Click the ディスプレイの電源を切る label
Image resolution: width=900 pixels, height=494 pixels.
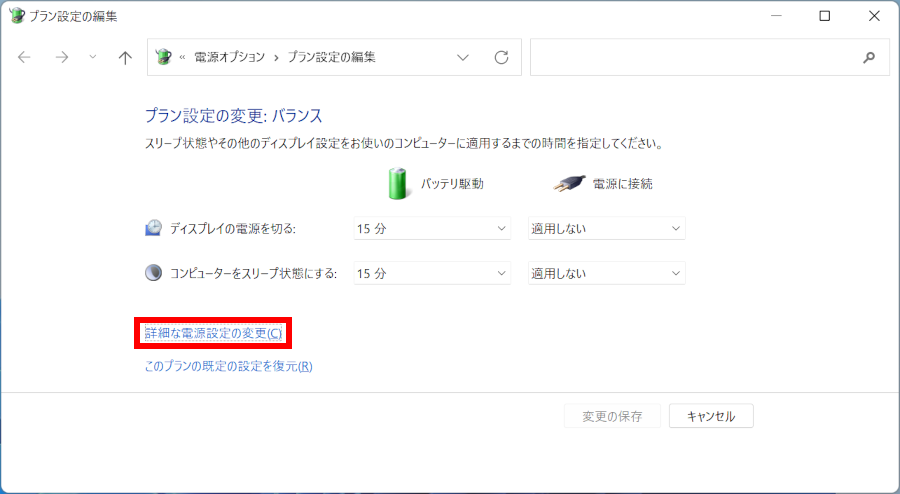233,228
